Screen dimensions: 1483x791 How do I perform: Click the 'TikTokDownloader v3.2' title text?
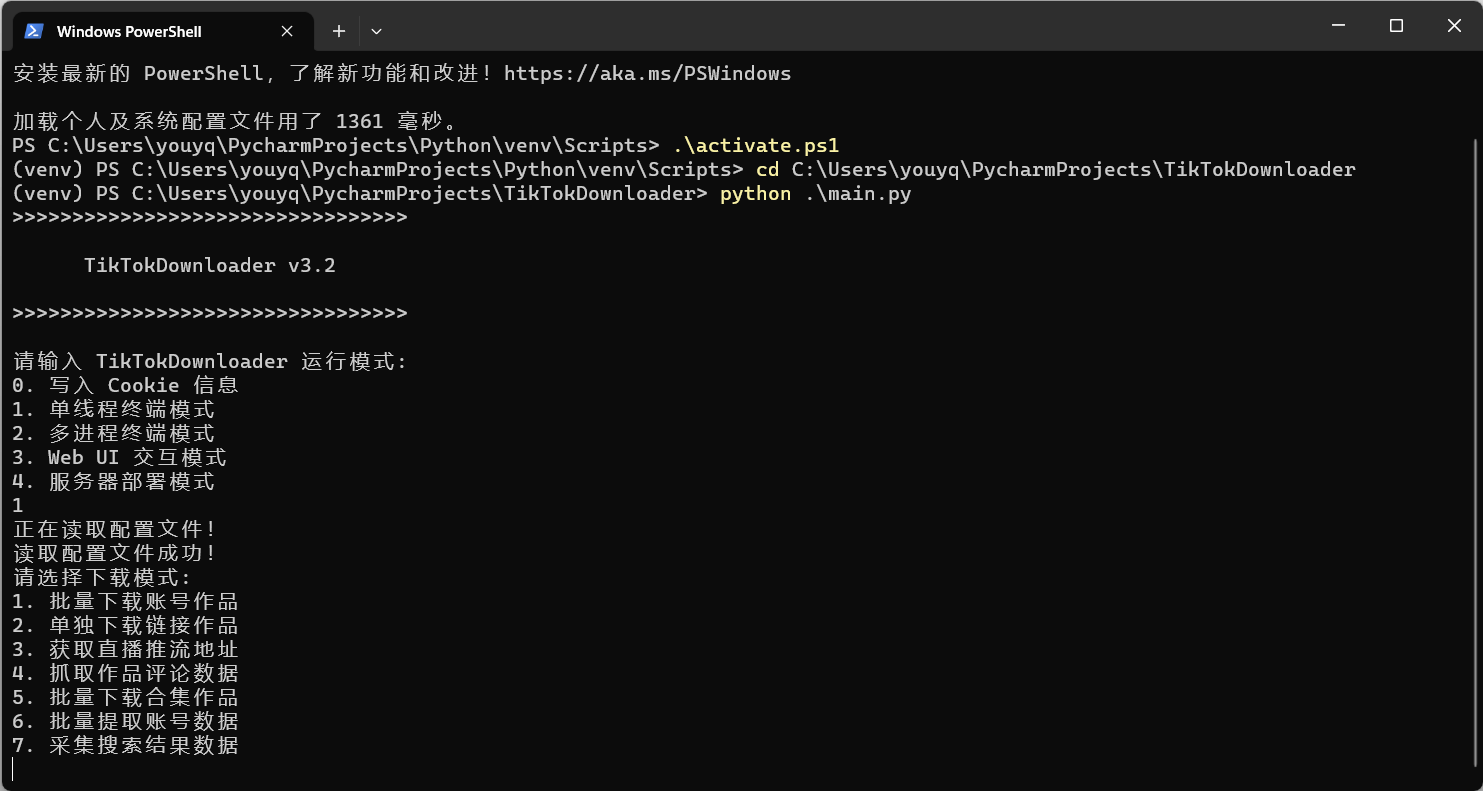209,265
